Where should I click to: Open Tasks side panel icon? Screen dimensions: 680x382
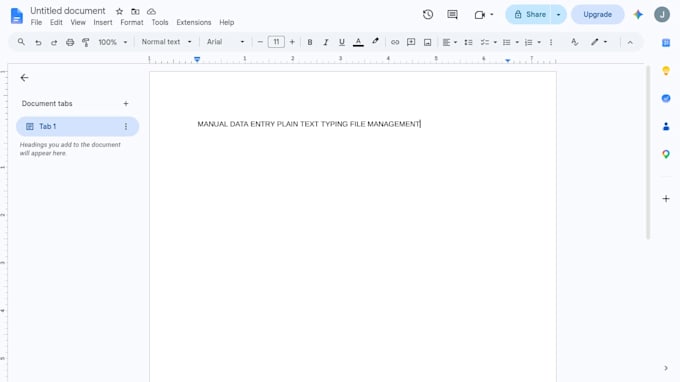[x=666, y=98]
